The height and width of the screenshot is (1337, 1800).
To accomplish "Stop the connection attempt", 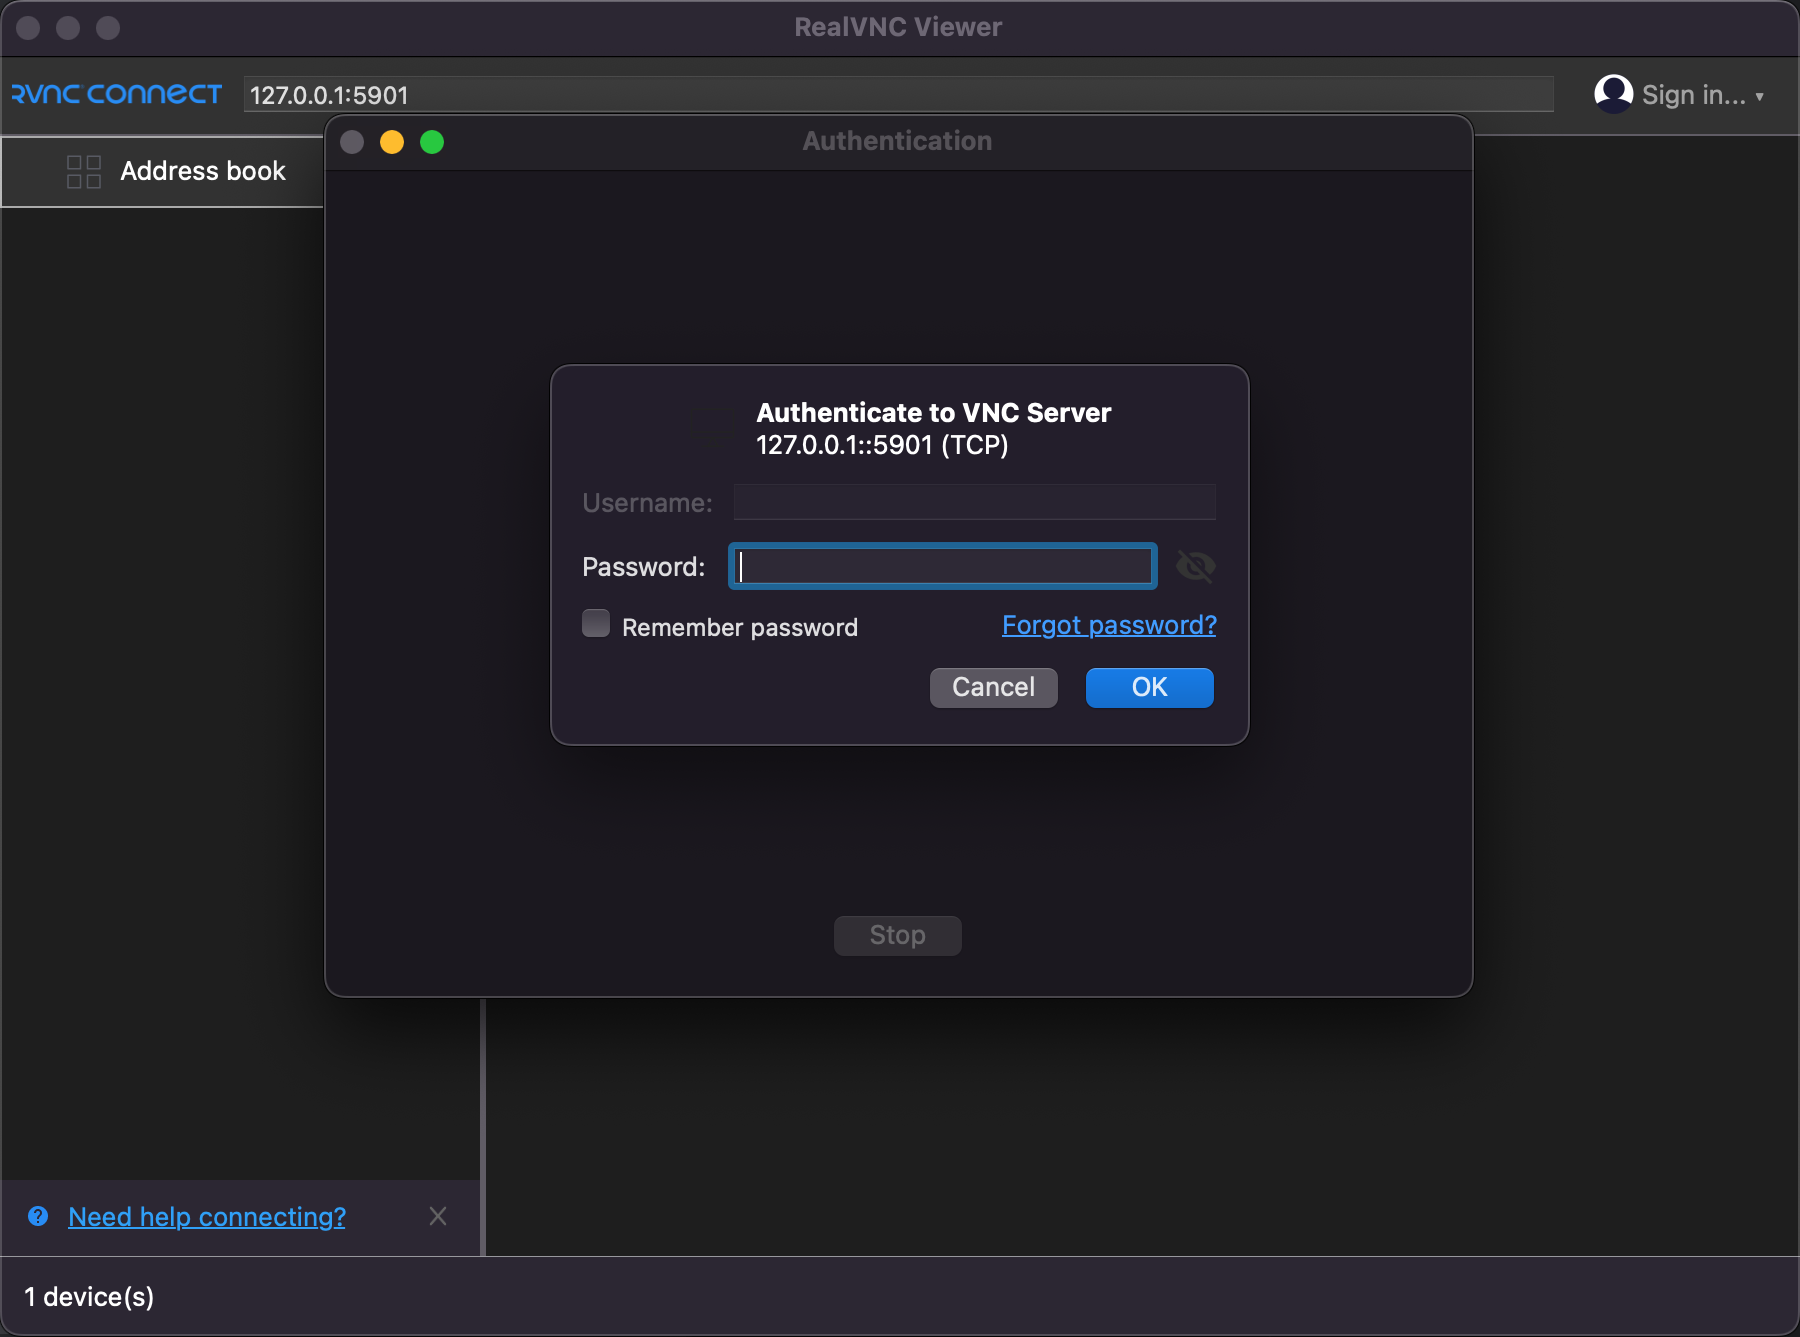I will point(896,935).
